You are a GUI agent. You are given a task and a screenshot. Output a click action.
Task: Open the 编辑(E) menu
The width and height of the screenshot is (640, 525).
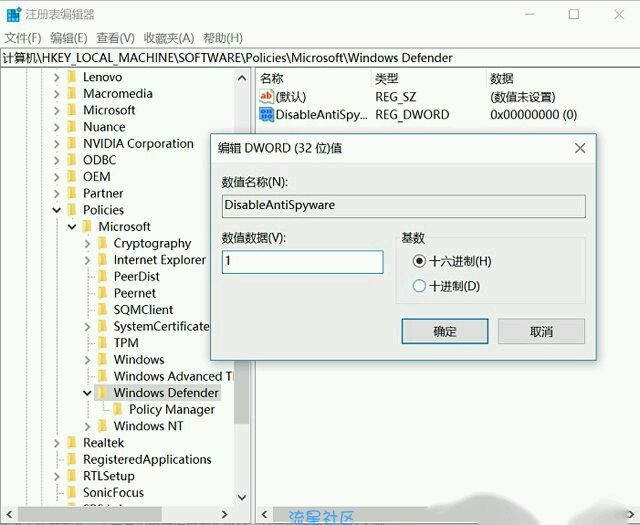click(x=69, y=38)
